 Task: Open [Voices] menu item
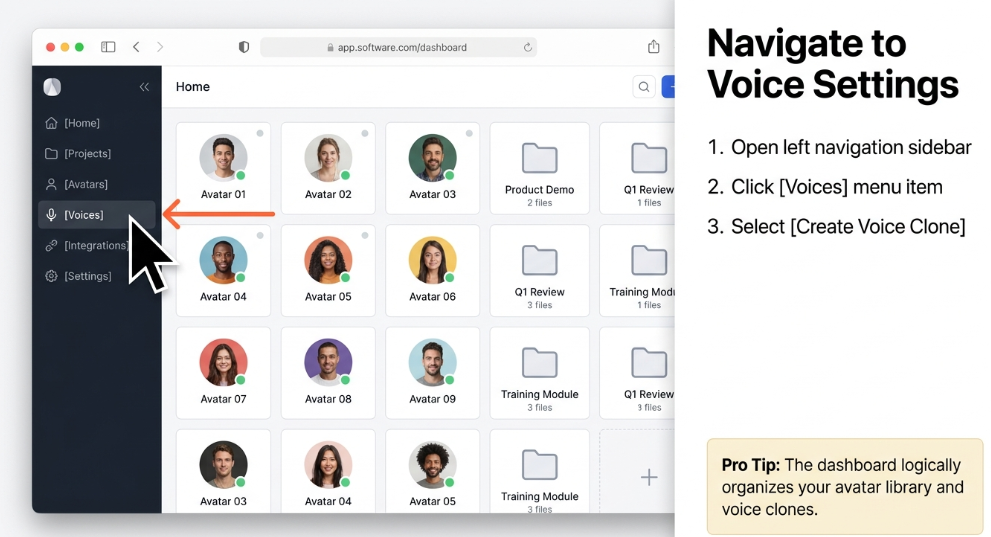(x=97, y=215)
